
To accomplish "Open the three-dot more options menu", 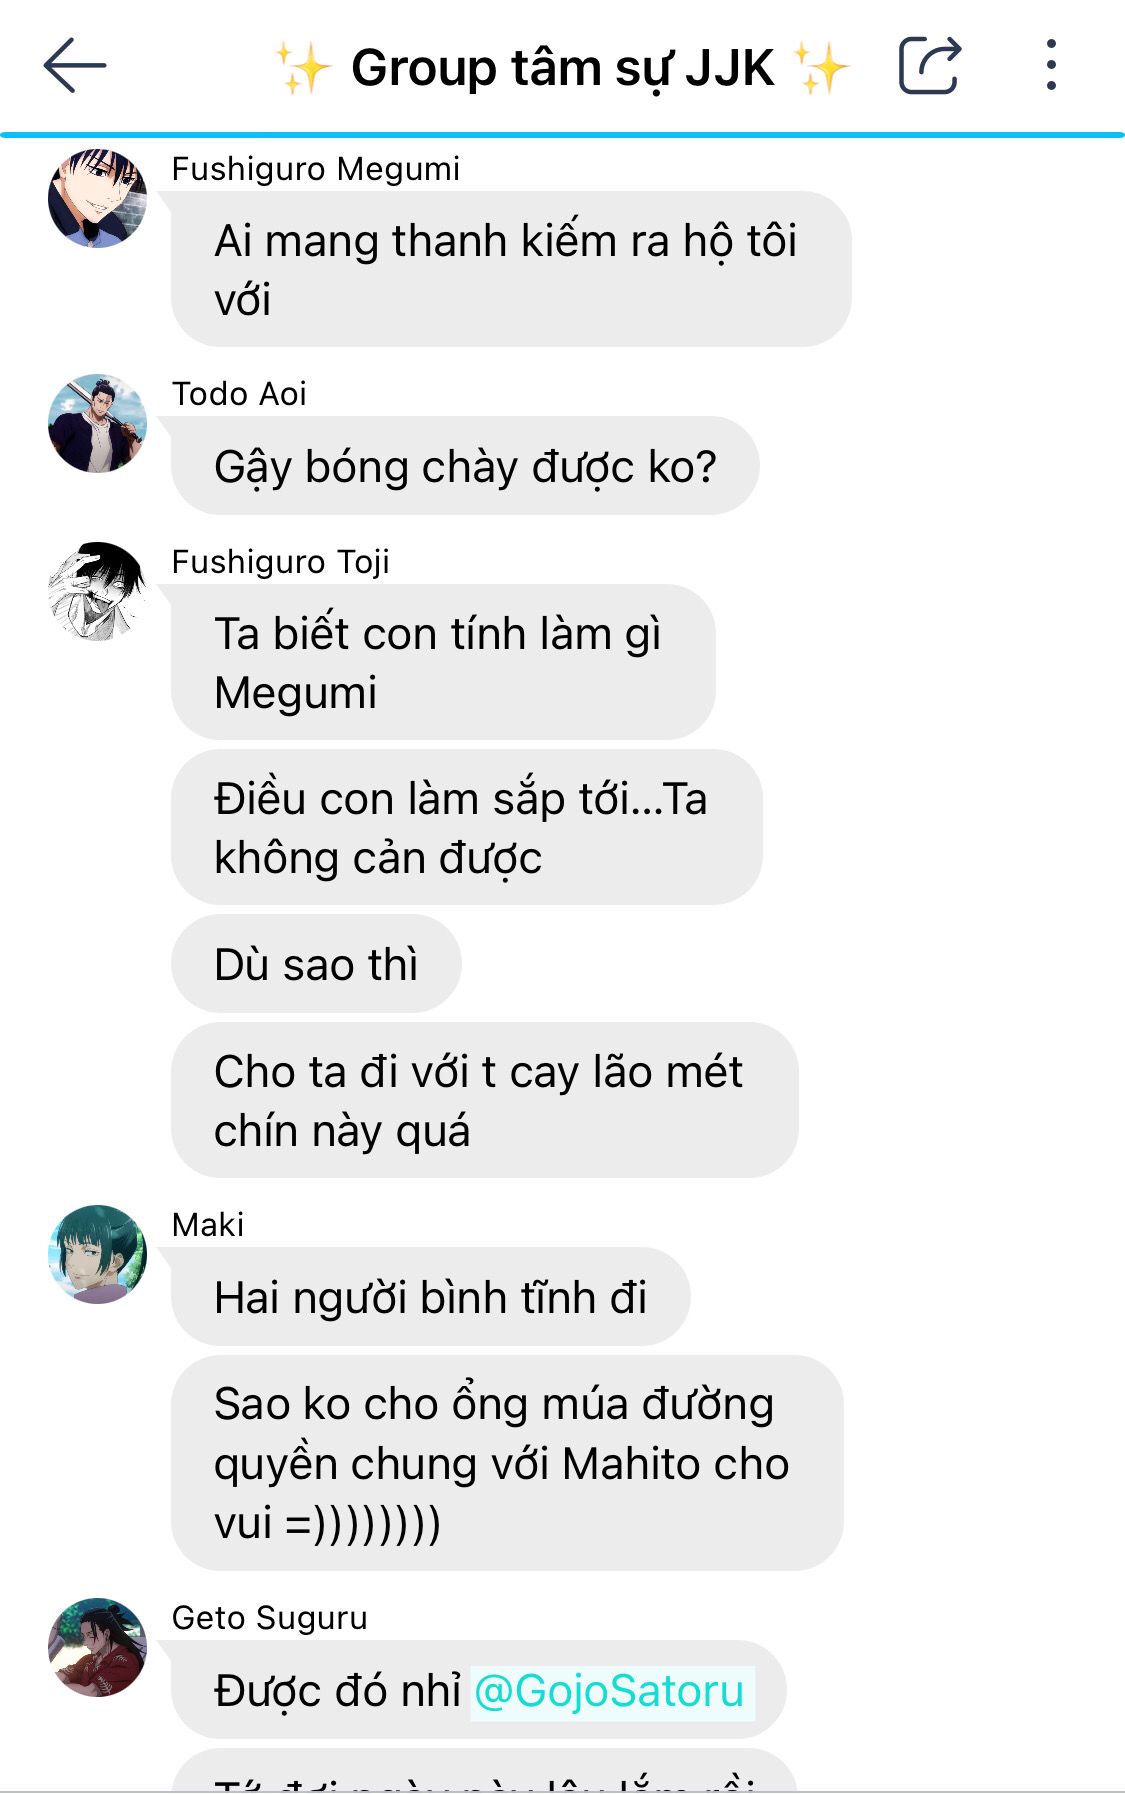I will pos(1050,65).
